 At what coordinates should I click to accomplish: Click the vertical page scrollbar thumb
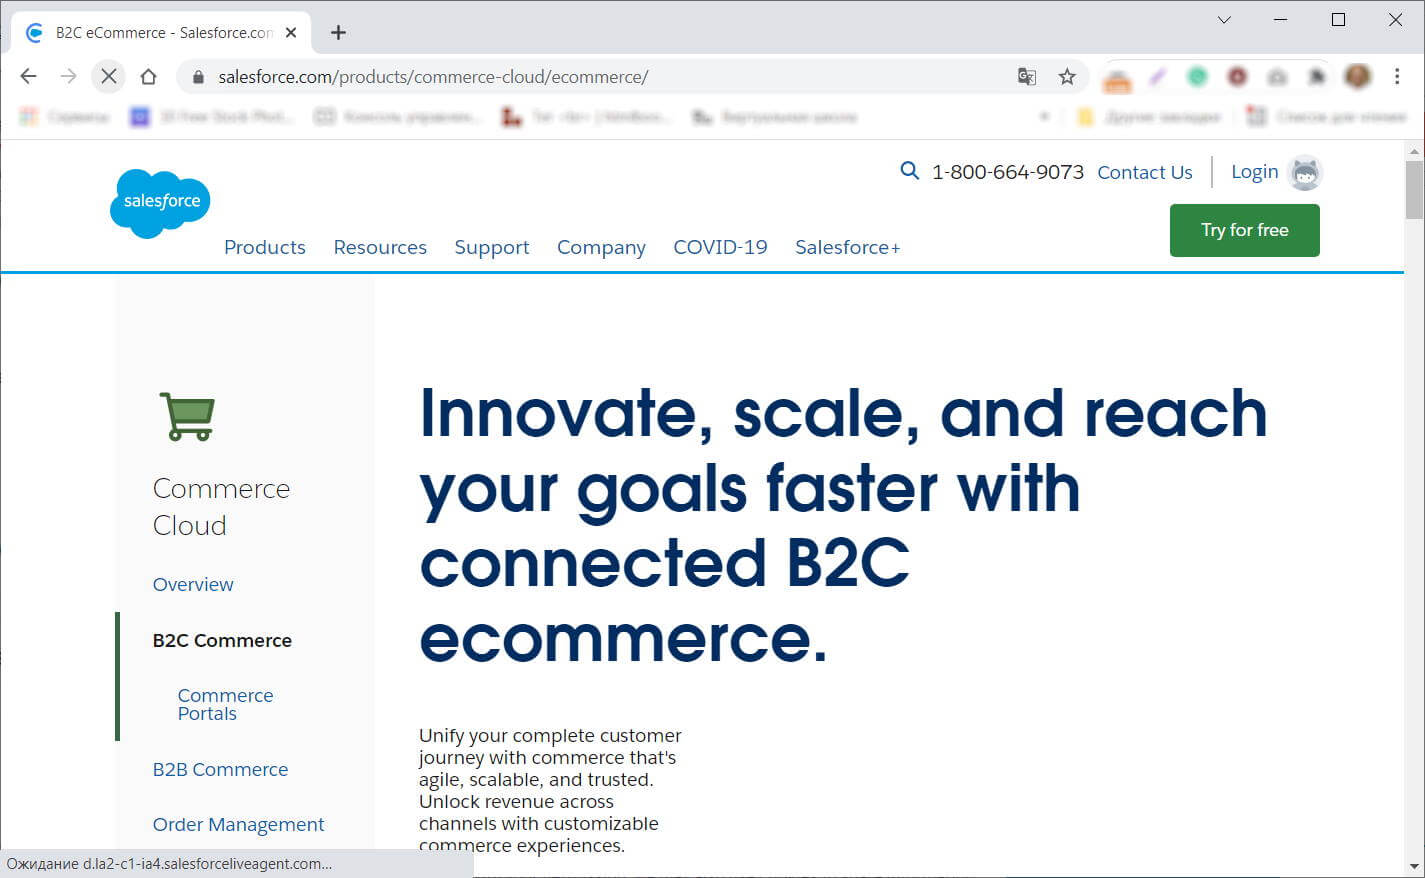(x=1413, y=190)
